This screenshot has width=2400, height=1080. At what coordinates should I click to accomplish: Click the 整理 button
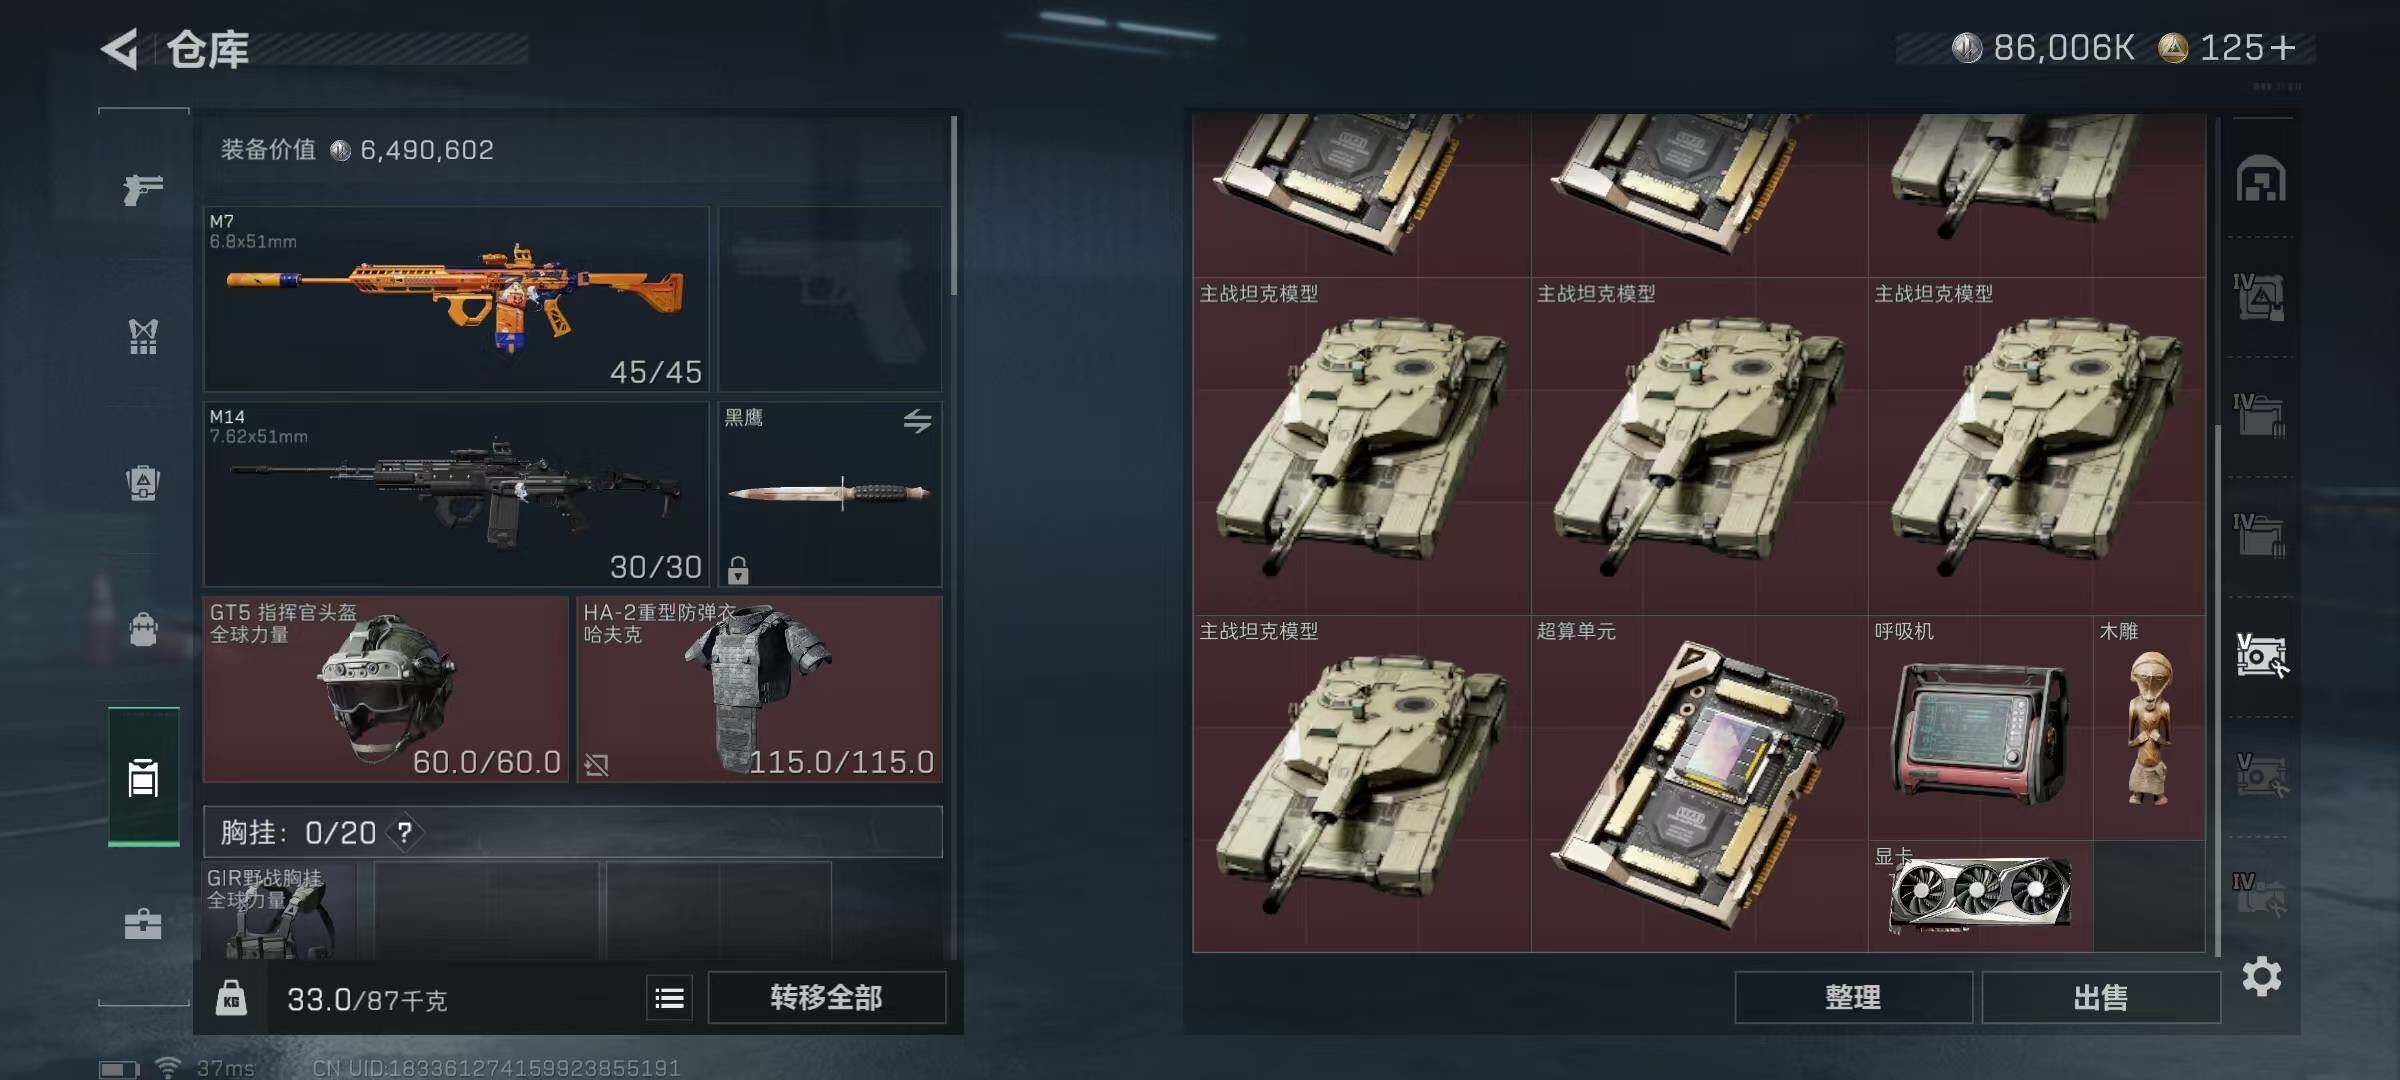pyautogui.click(x=1853, y=997)
